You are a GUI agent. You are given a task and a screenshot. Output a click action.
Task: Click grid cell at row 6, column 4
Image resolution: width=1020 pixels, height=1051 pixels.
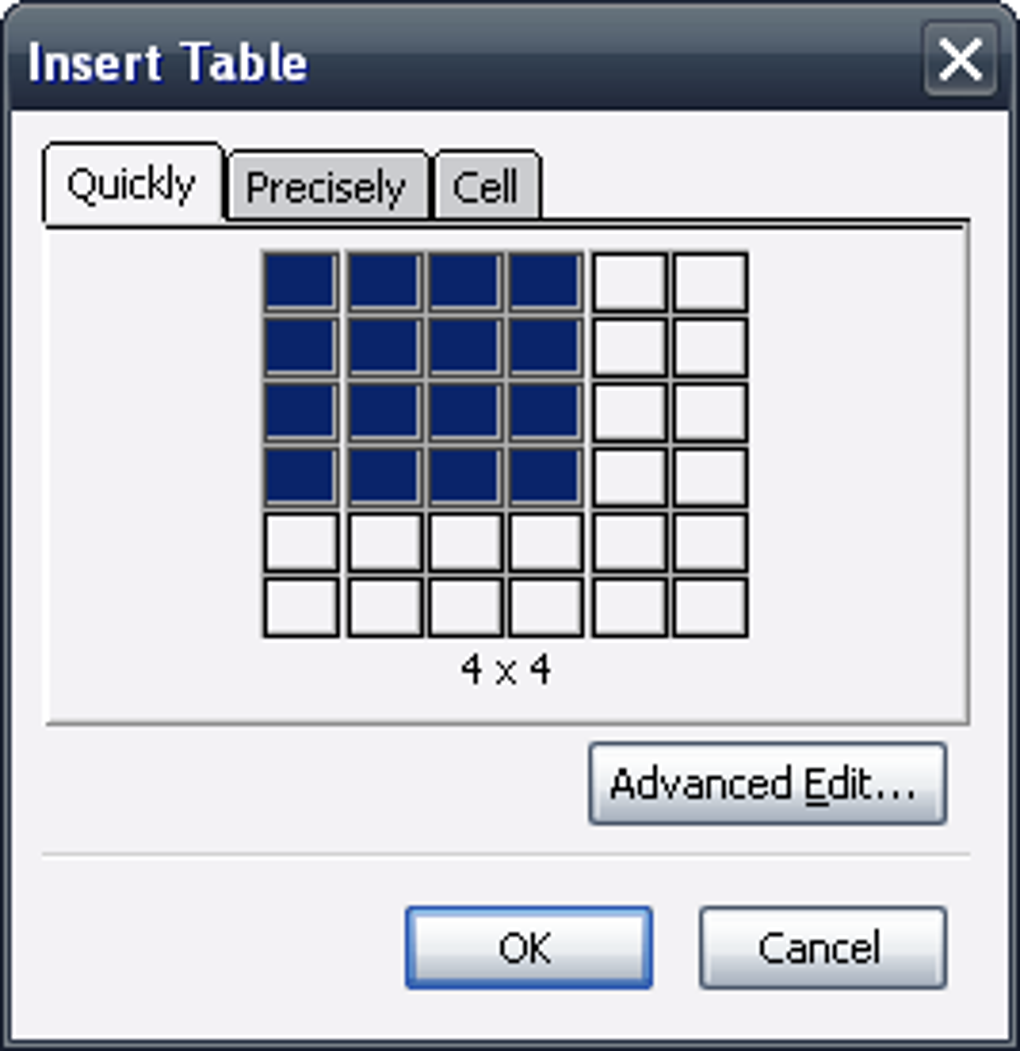(545, 607)
